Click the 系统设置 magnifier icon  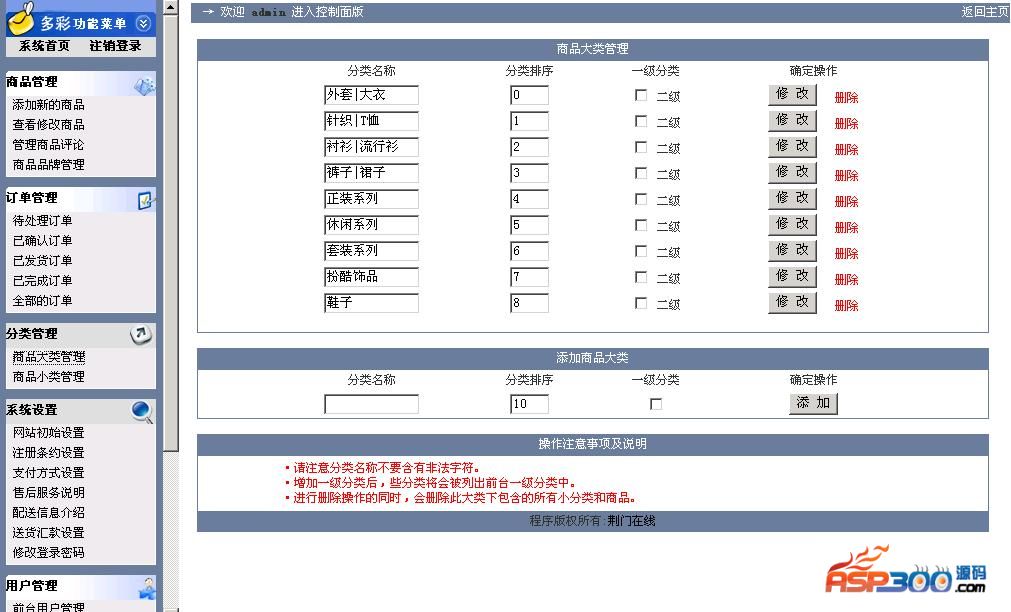click(142, 411)
